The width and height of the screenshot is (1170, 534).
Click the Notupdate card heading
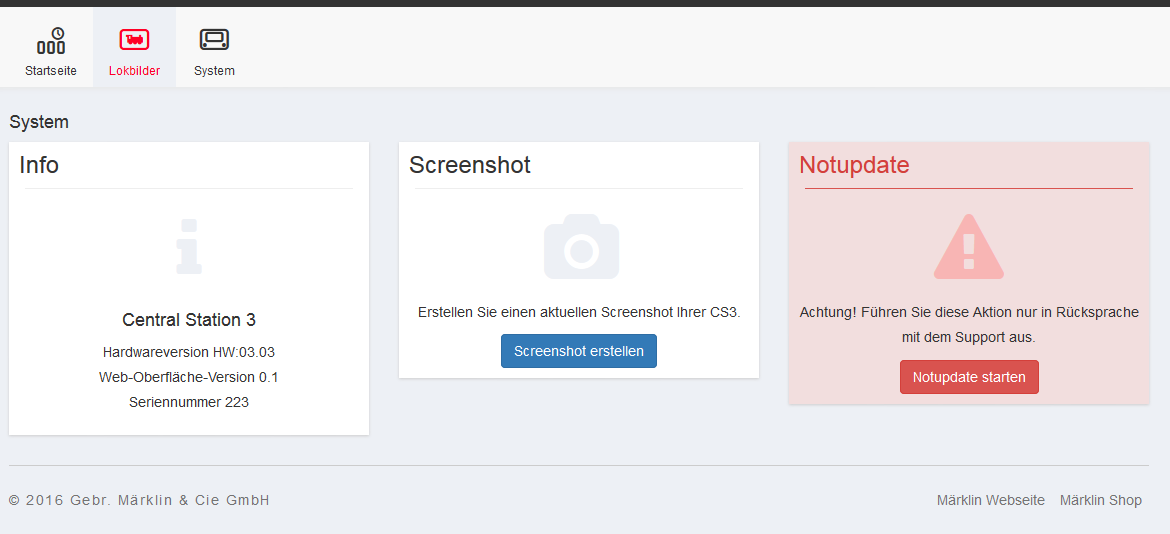(x=854, y=165)
